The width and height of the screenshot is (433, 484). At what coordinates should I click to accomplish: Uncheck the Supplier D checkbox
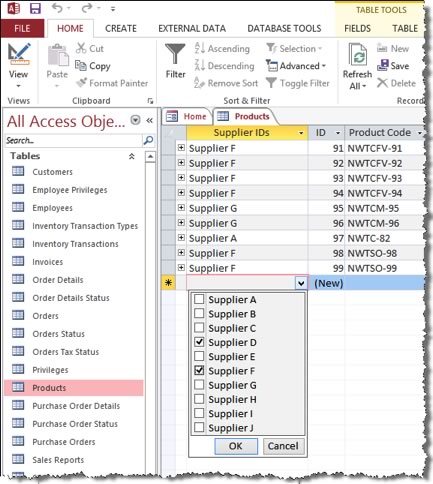click(199, 342)
